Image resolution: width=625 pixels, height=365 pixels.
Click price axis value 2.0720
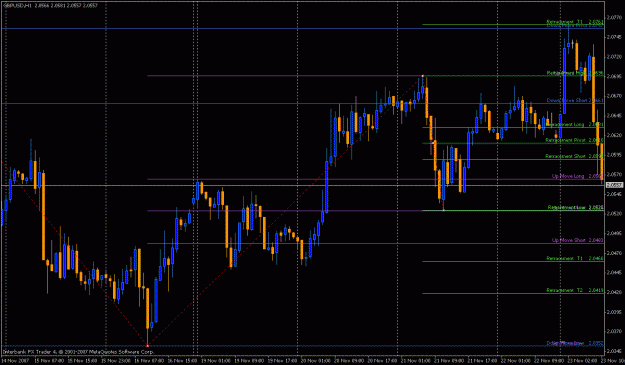point(614,57)
